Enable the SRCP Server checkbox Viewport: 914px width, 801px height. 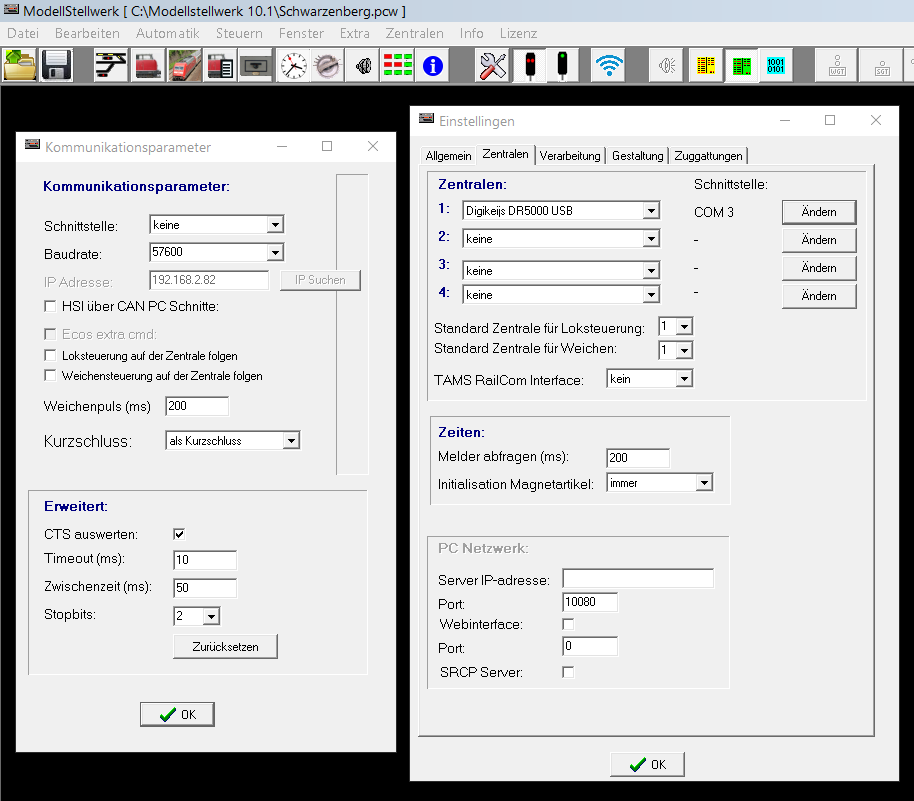568,672
